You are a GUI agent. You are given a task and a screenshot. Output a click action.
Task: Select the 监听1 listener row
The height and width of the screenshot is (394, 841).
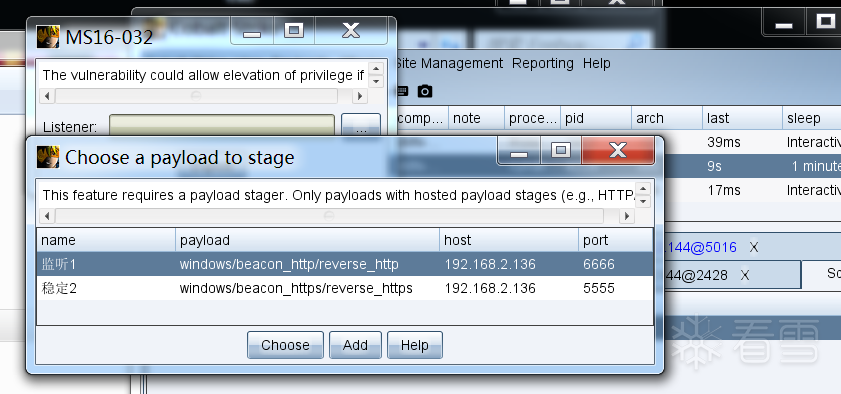click(x=345, y=264)
